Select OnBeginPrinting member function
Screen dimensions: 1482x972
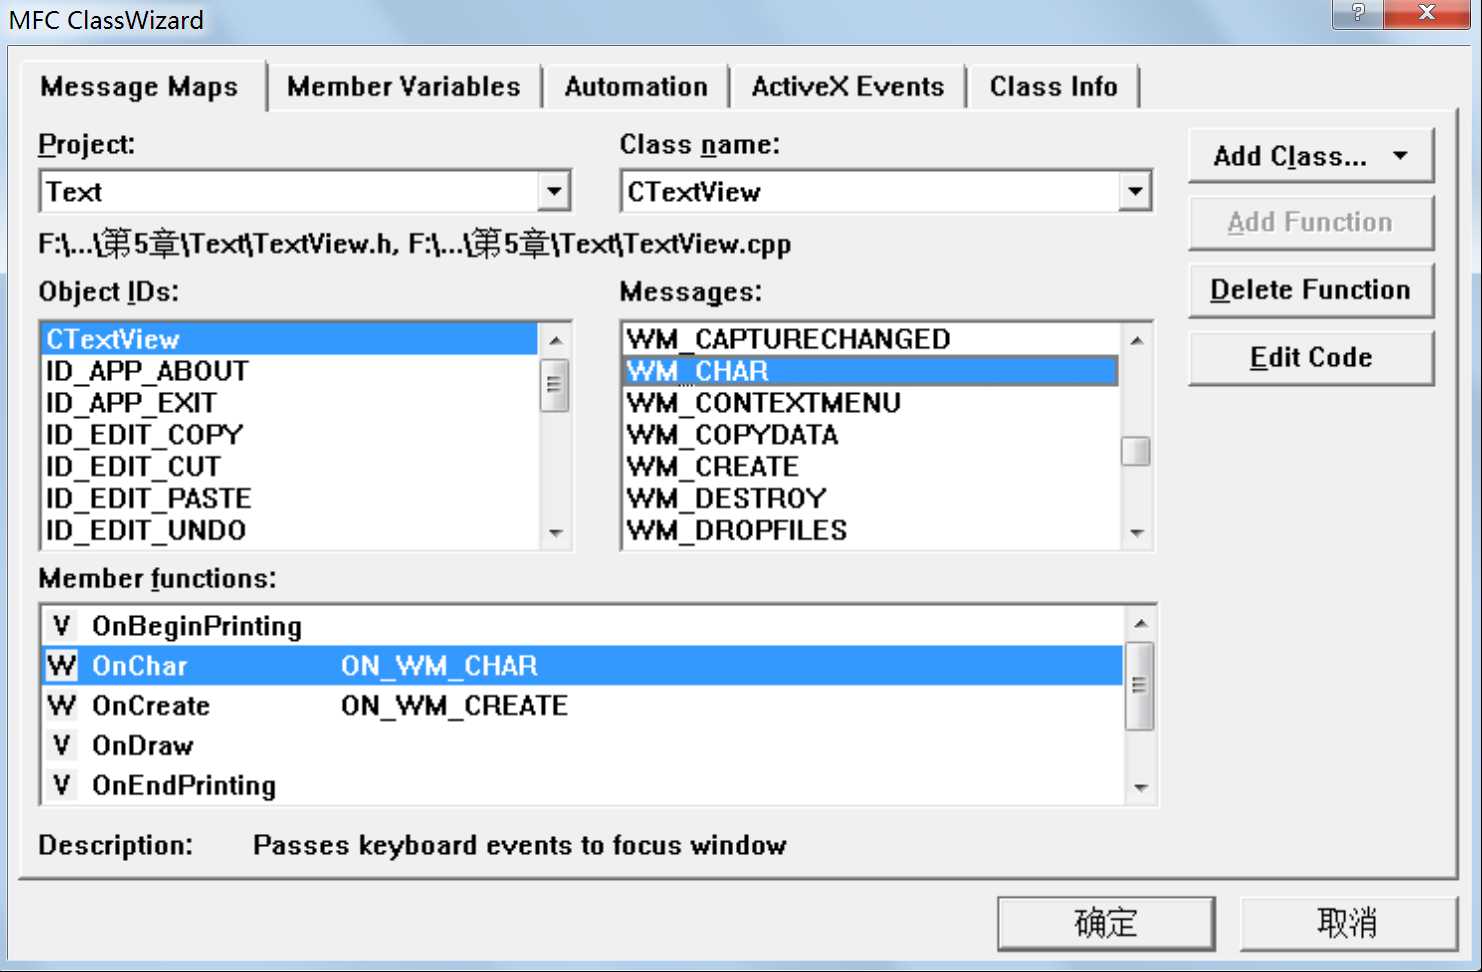(x=583, y=626)
